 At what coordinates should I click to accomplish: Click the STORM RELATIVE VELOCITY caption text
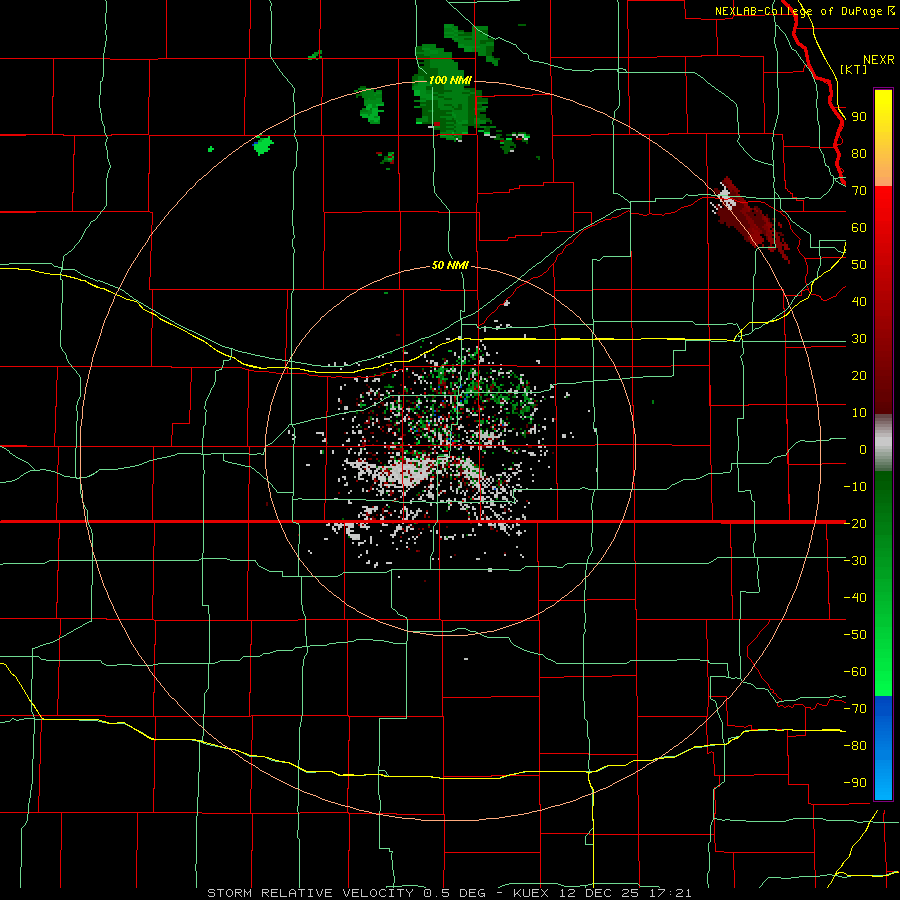[311, 893]
